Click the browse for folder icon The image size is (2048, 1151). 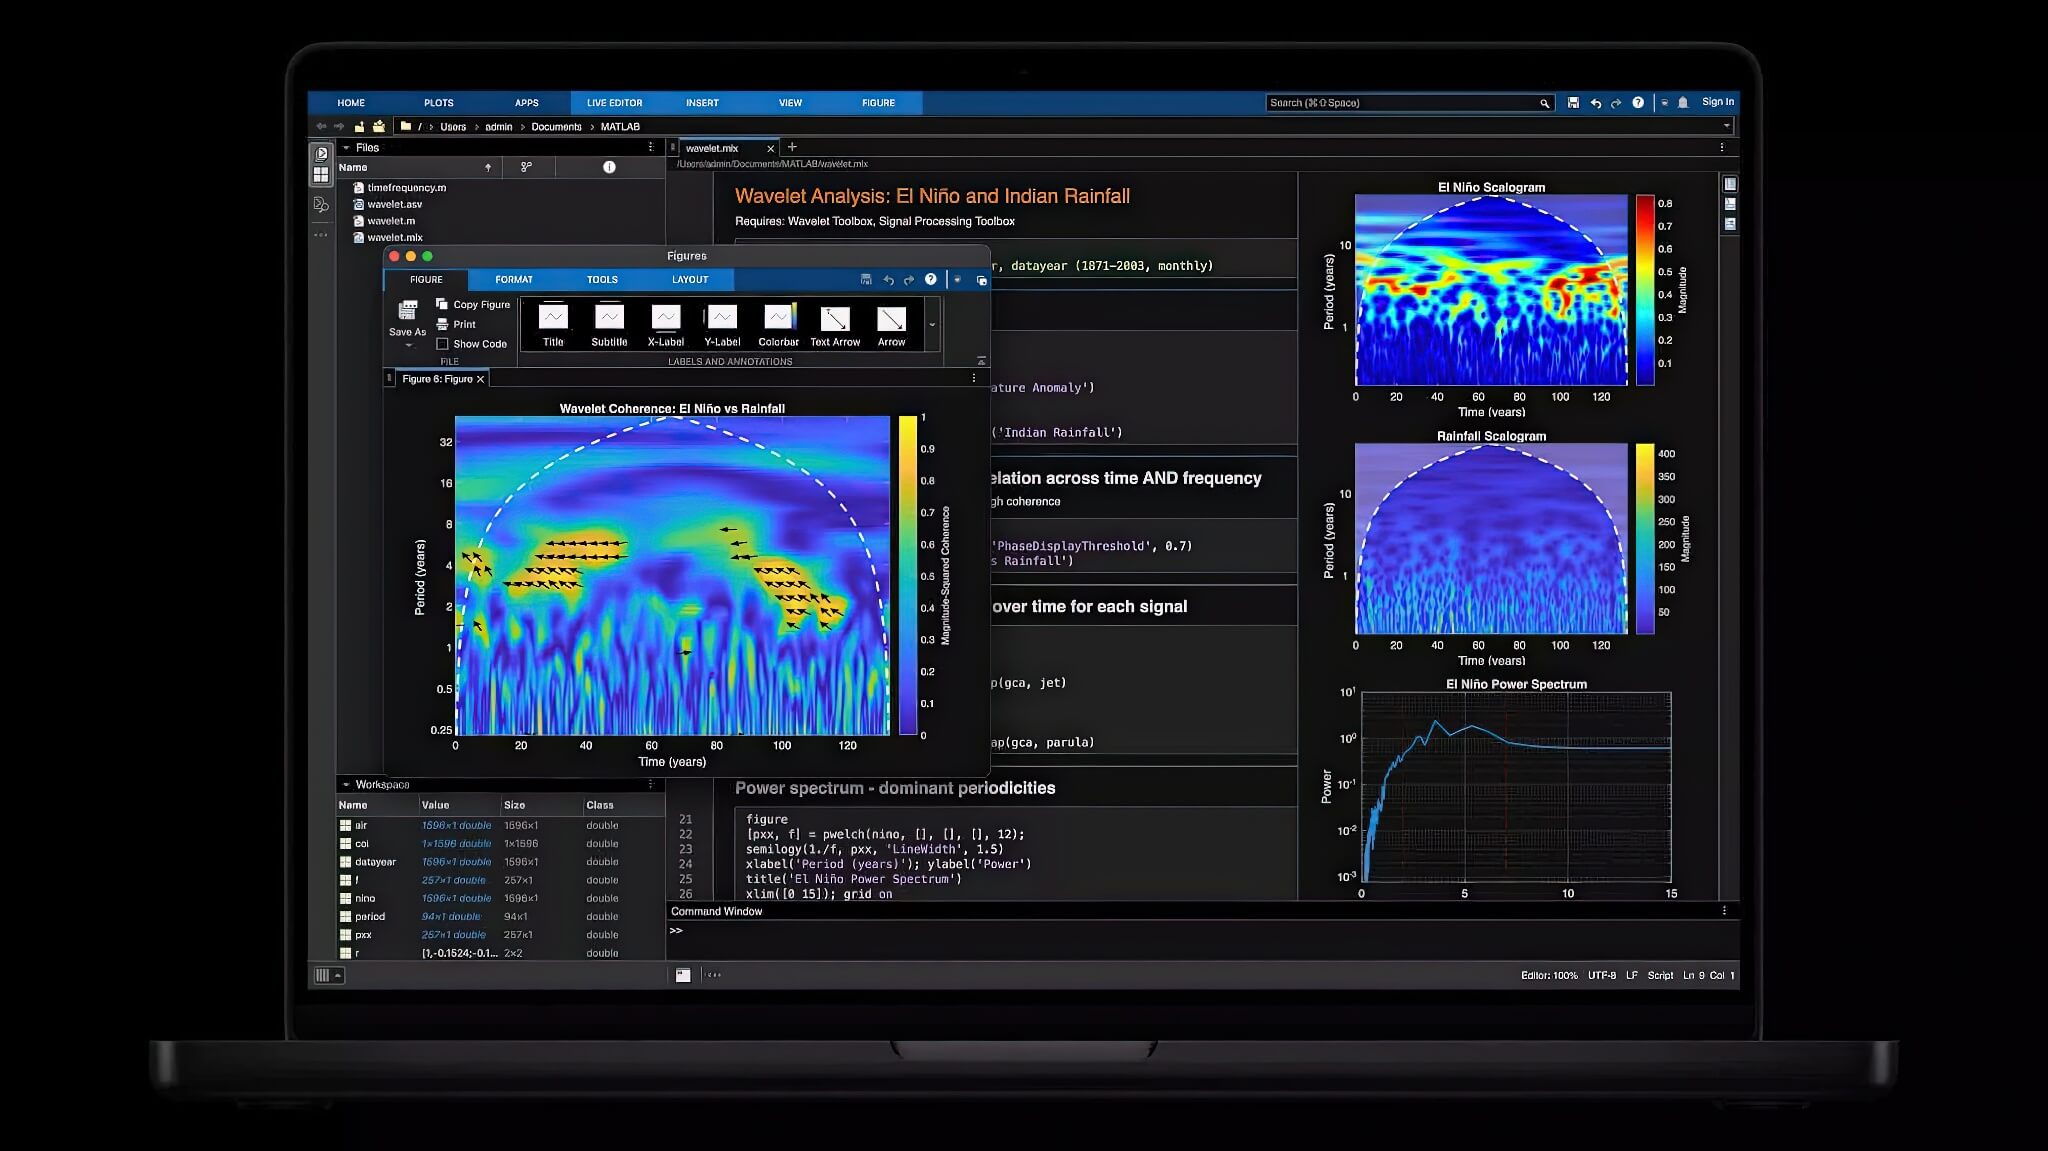379,127
